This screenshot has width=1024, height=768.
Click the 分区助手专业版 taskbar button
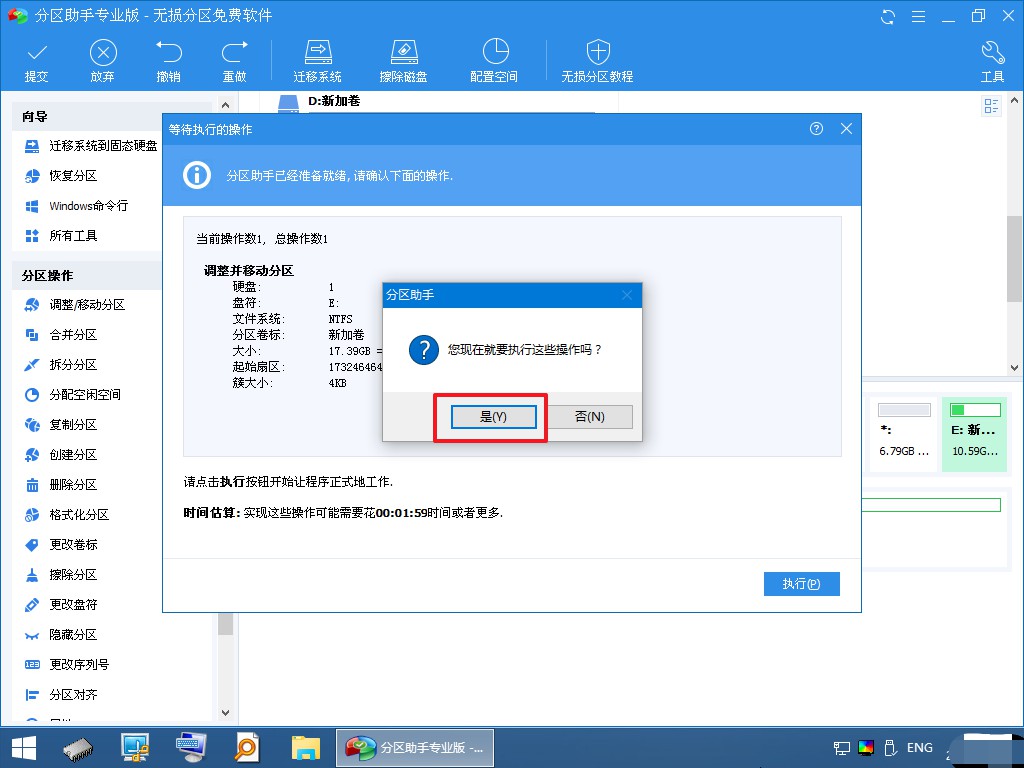415,748
